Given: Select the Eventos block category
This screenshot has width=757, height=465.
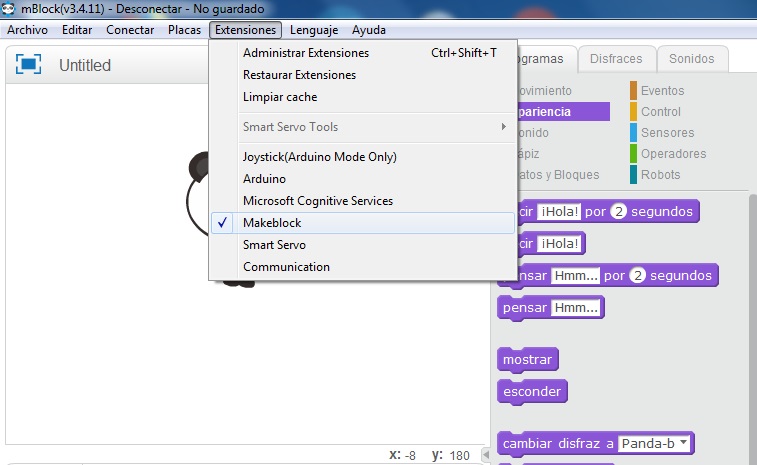Looking at the screenshot, I should (662, 91).
